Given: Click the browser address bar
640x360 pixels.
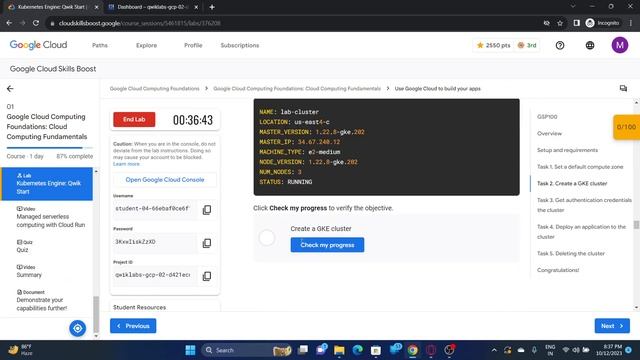Looking at the screenshot, I should pyautogui.click(x=294, y=23).
